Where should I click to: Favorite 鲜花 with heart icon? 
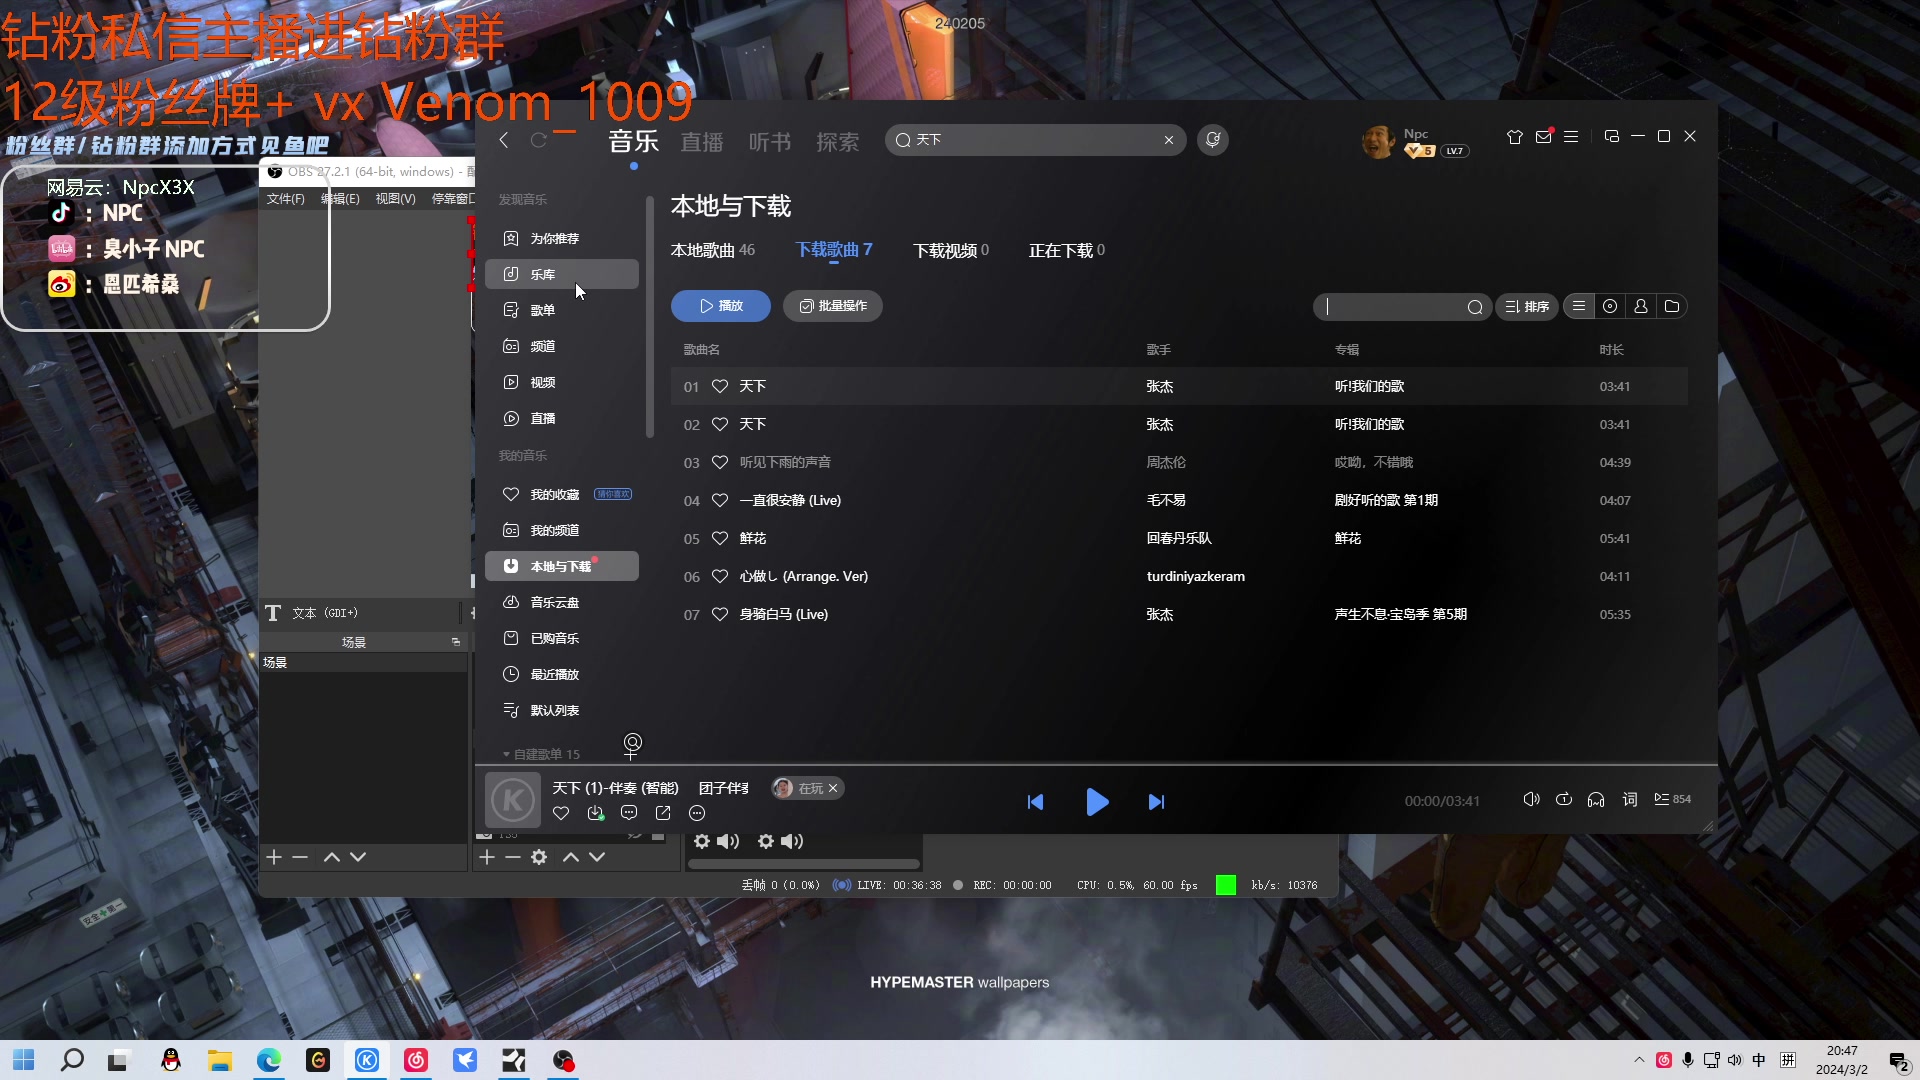click(x=720, y=538)
